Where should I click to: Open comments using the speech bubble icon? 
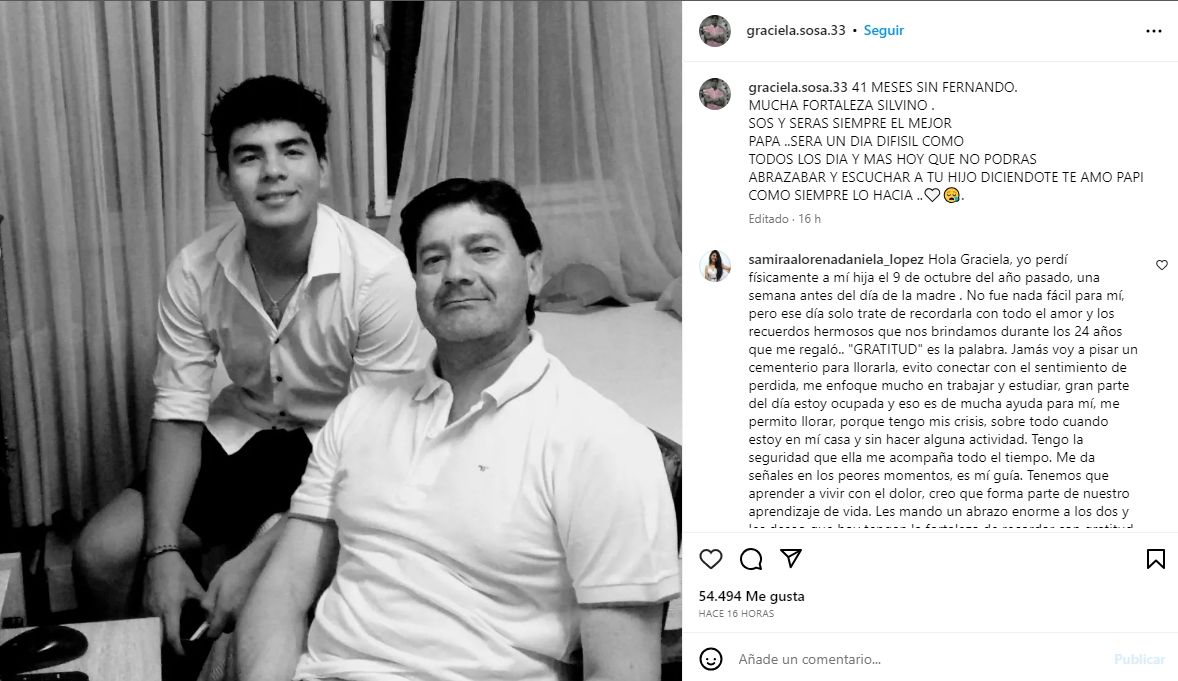click(x=751, y=558)
